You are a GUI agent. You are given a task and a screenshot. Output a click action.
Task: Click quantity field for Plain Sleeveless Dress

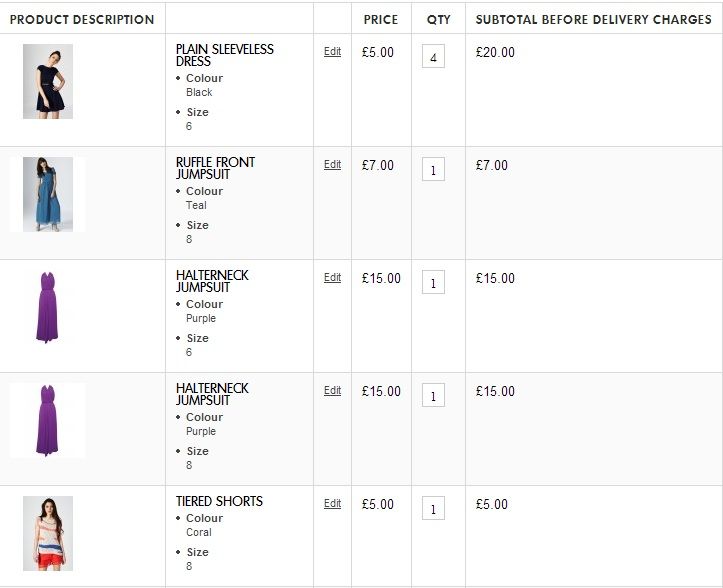pyautogui.click(x=433, y=58)
